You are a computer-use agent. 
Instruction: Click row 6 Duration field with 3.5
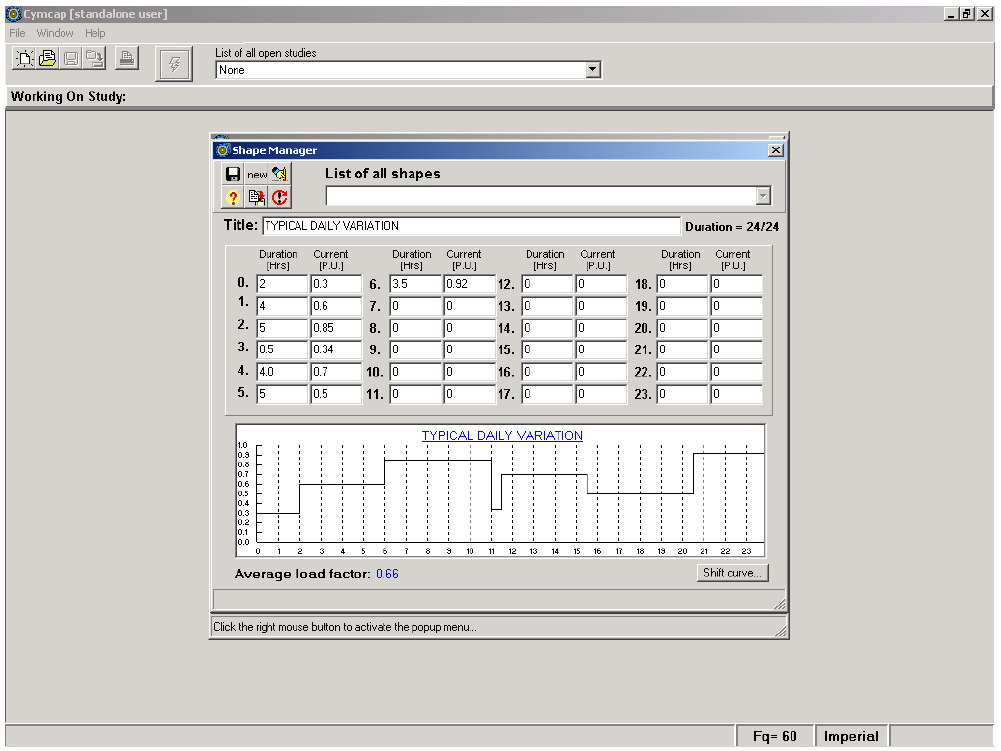416,284
